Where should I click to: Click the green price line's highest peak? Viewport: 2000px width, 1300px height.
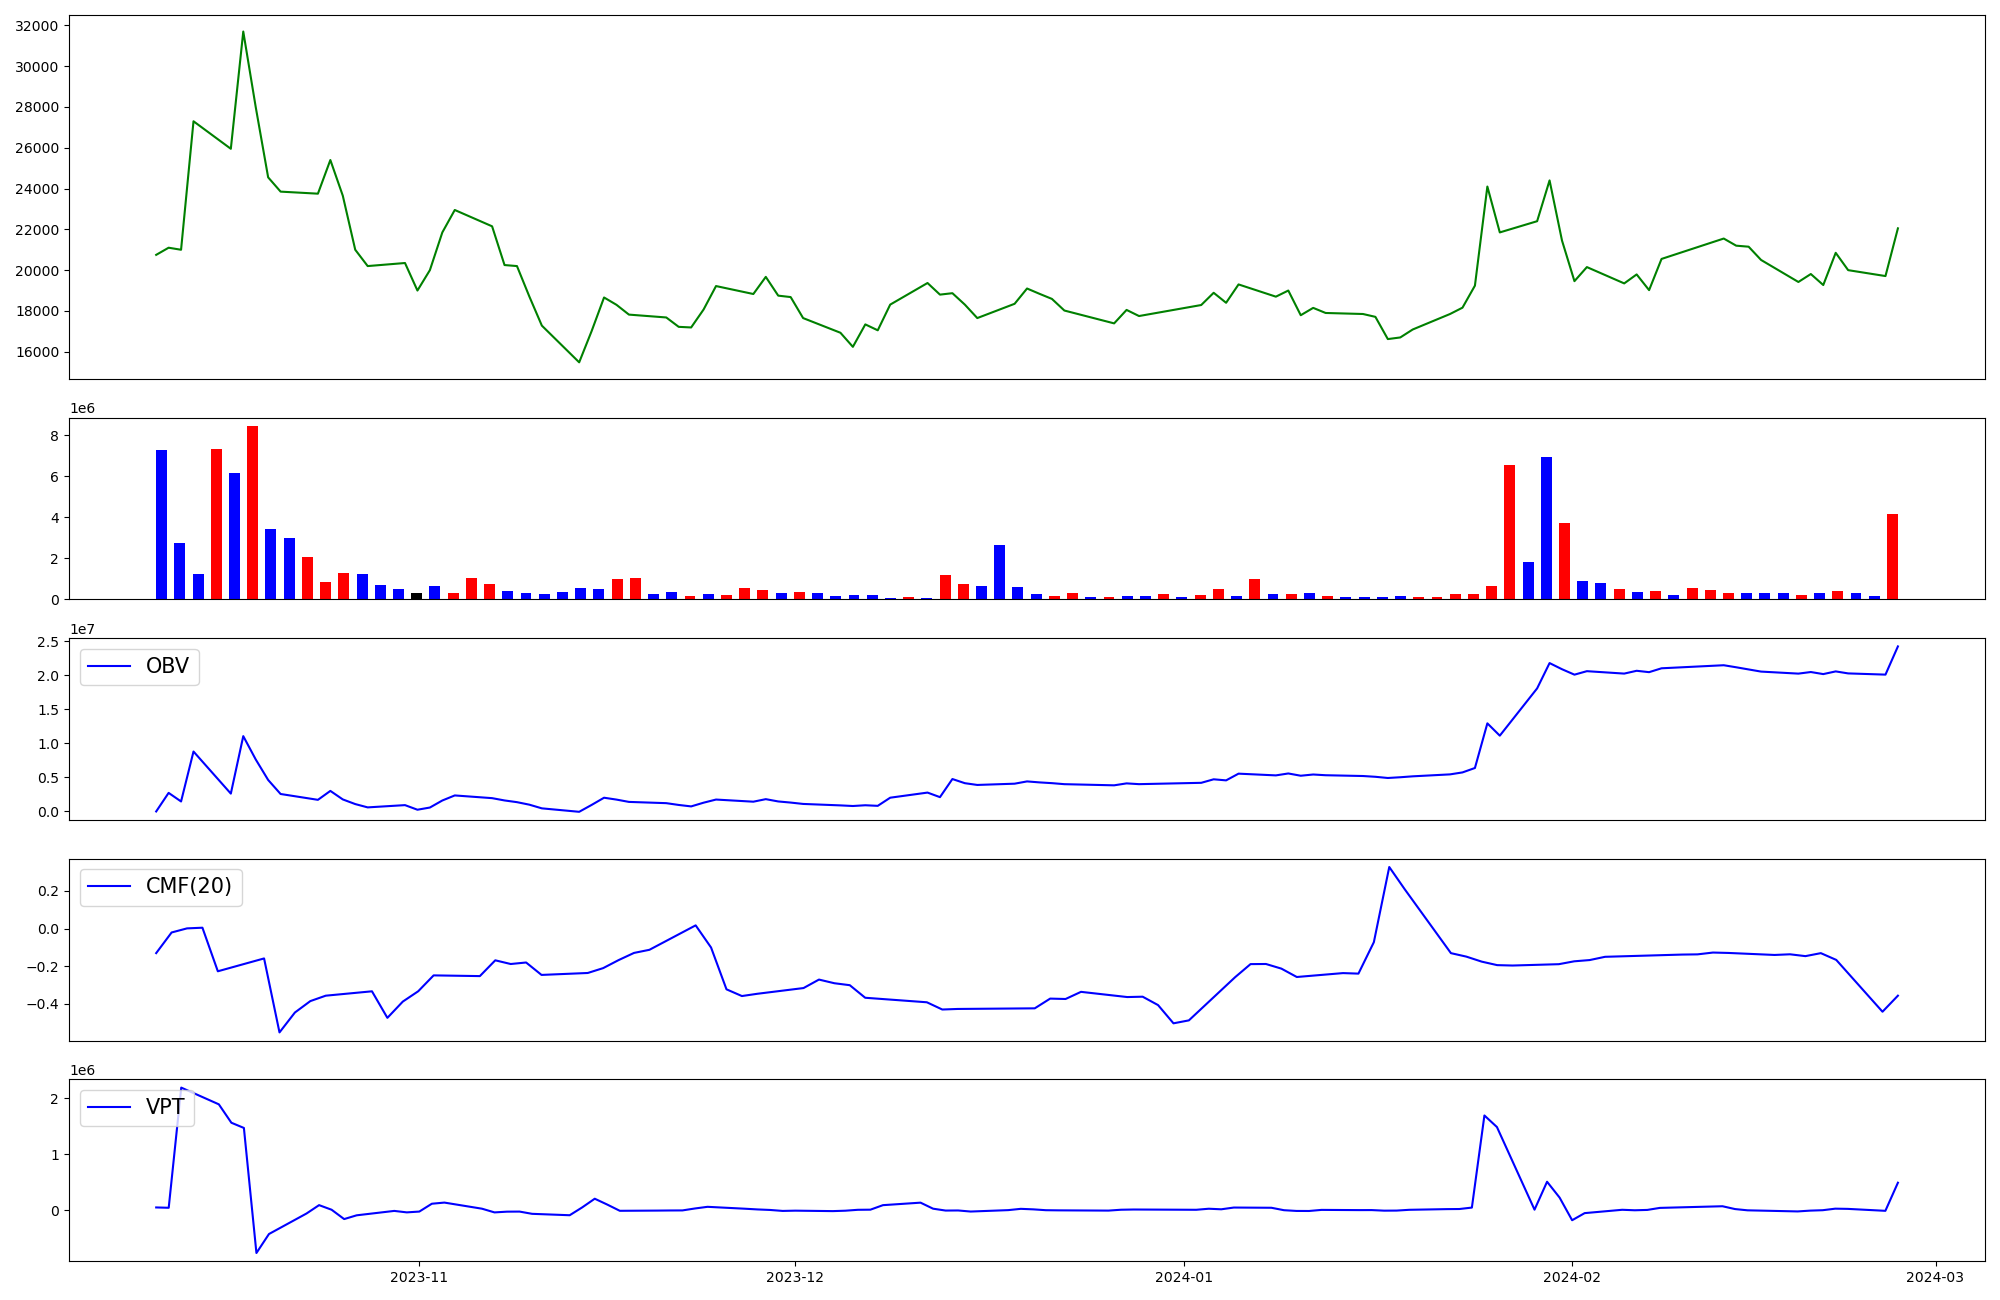pos(243,32)
